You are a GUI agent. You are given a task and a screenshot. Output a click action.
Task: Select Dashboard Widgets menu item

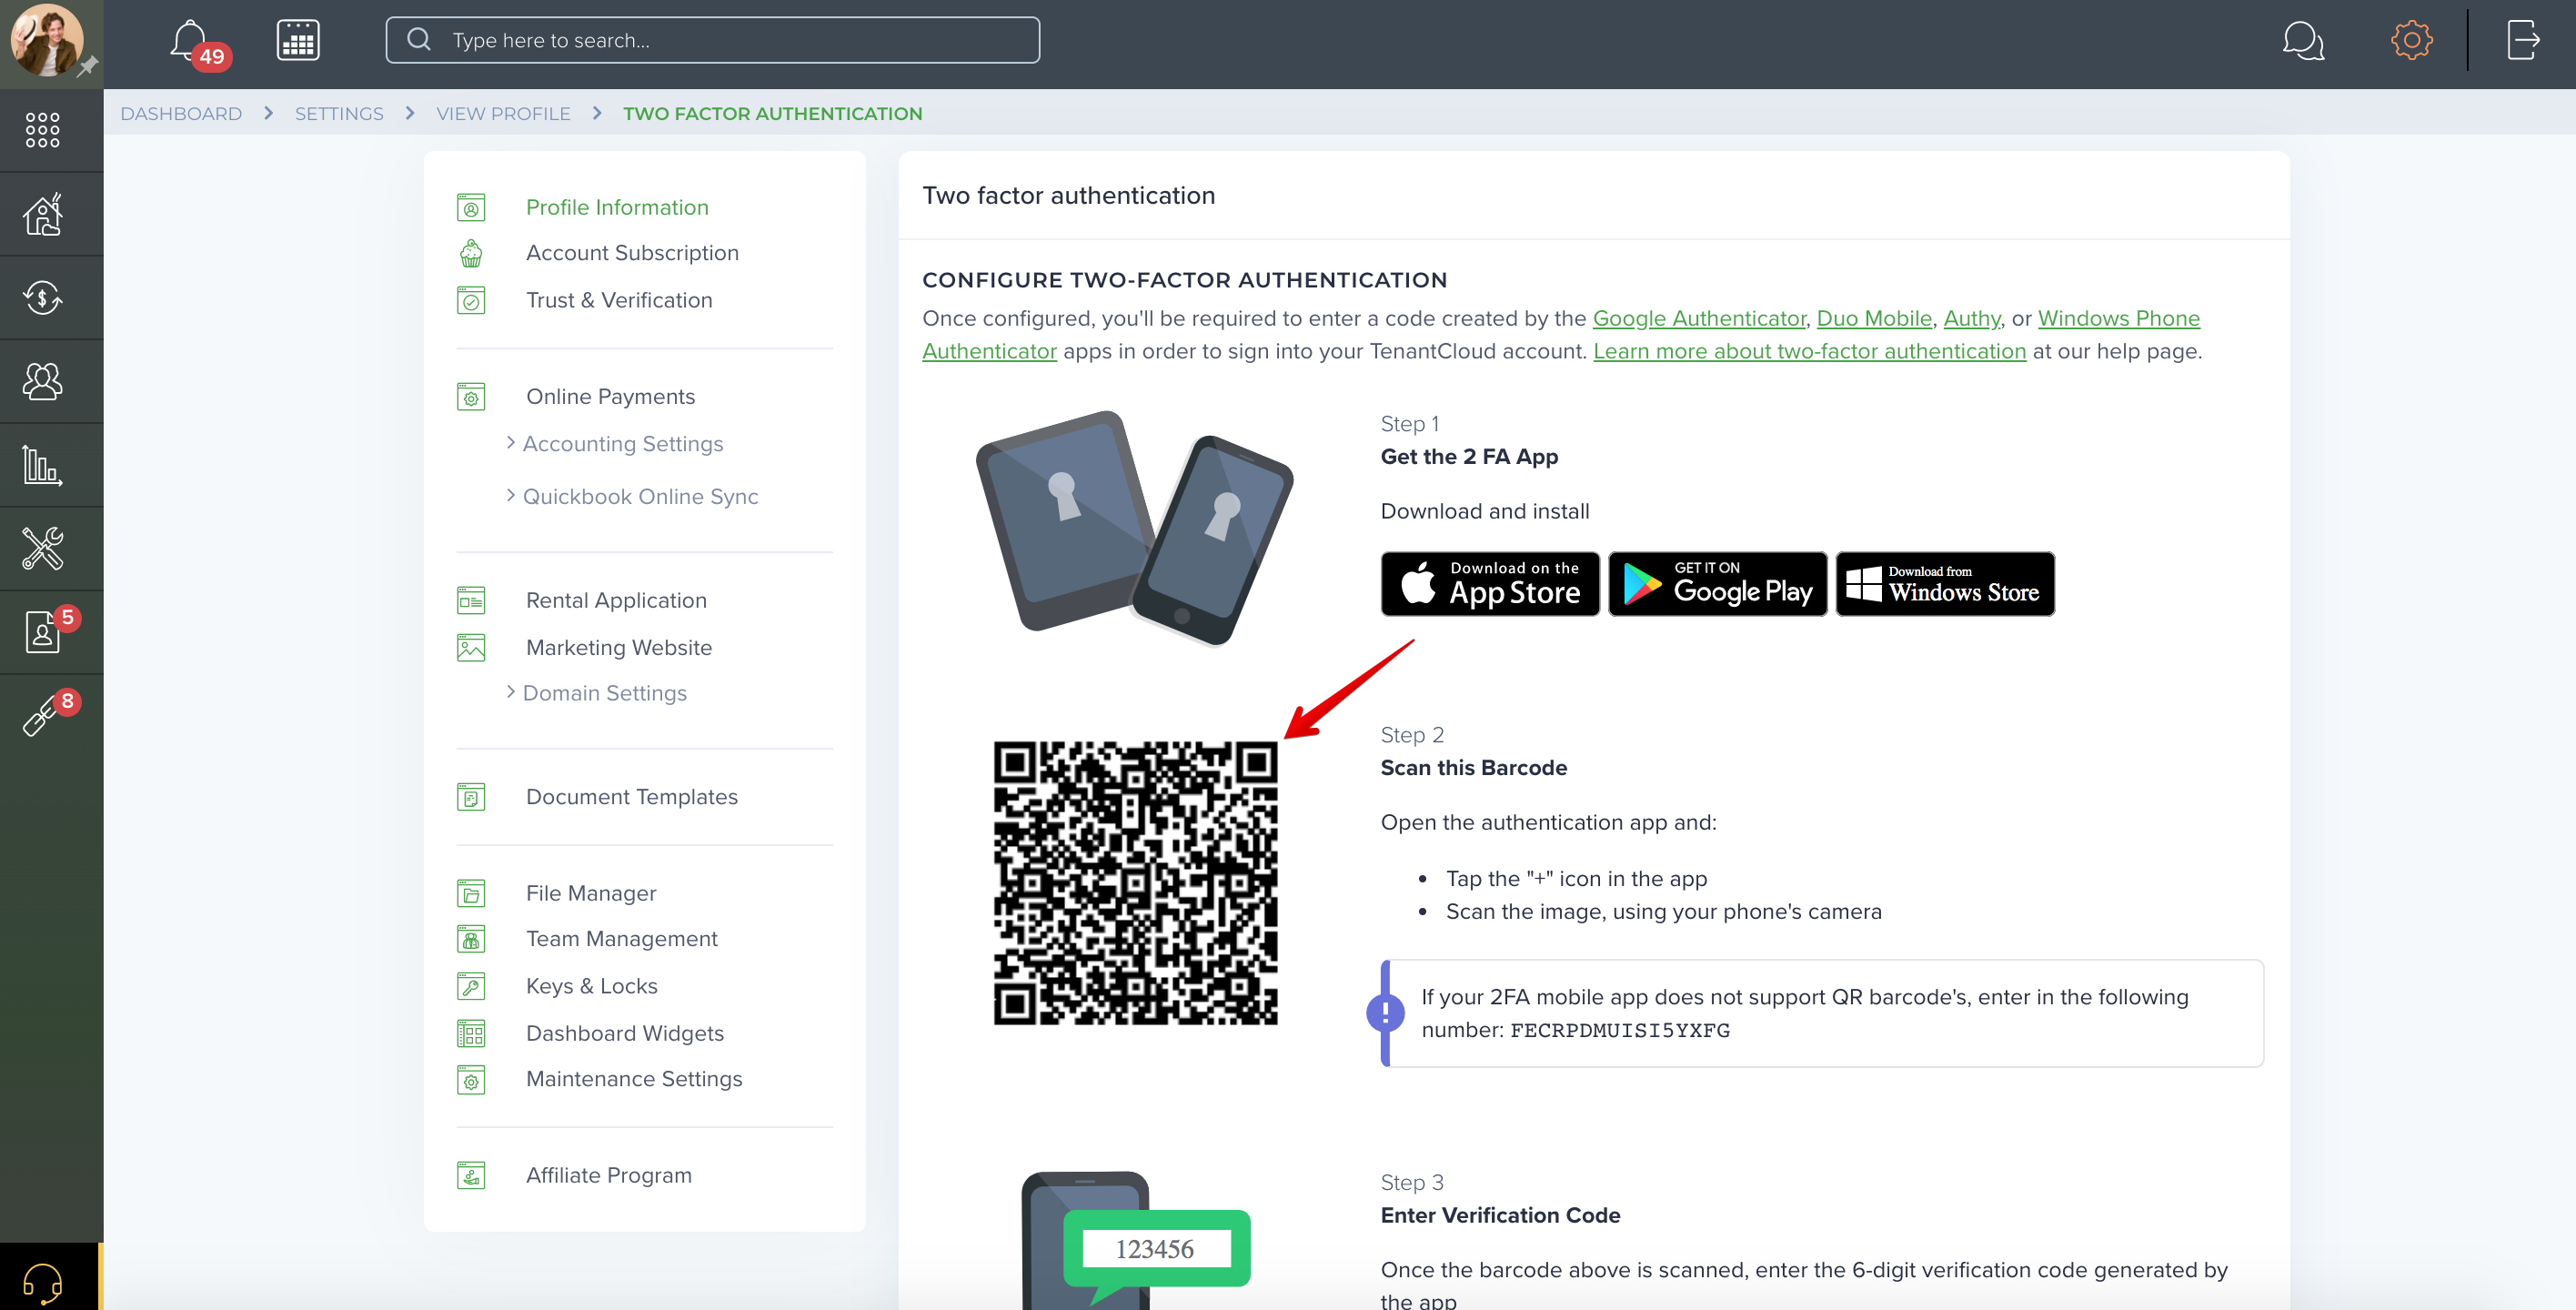[625, 1033]
